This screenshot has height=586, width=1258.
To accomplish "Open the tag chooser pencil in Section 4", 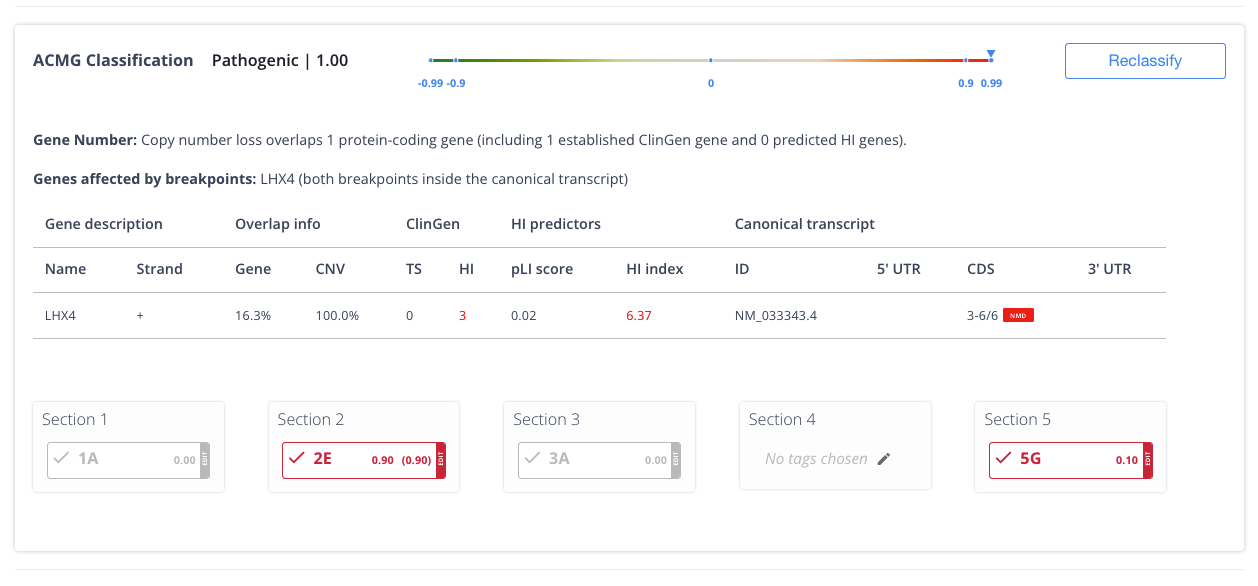I will point(884,458).
